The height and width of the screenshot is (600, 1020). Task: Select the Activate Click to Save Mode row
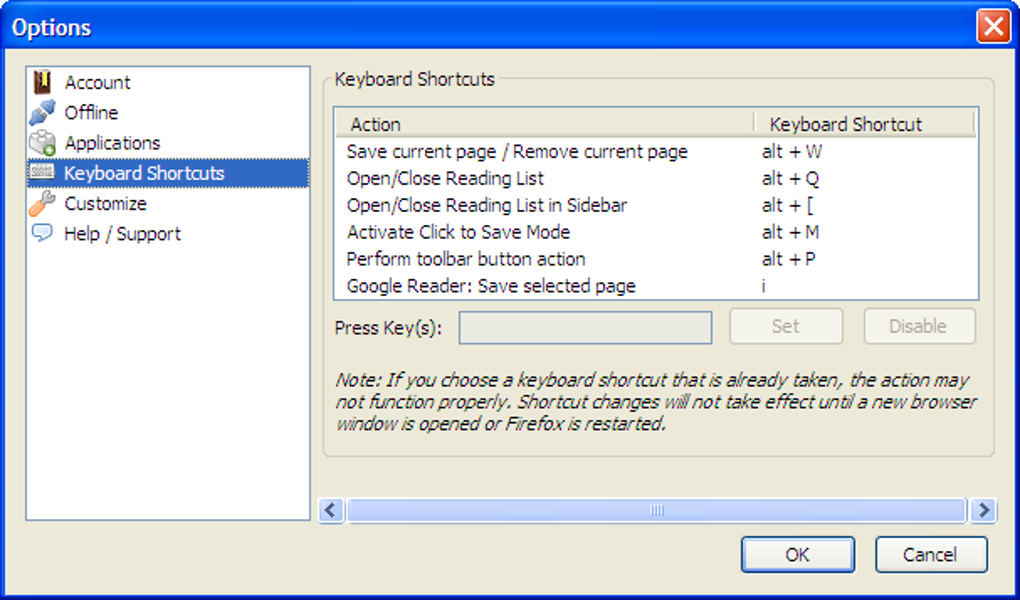click(656, 232)
